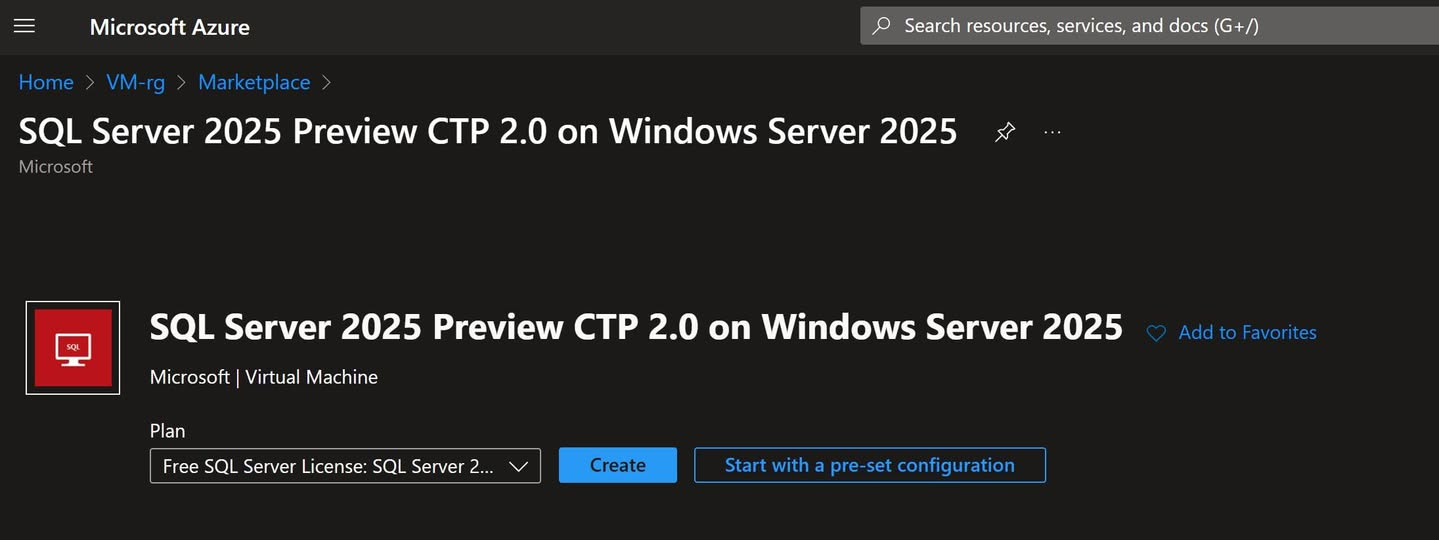This screenshot has height=540, width=1439.
Task: Click the red SQL product logo
Action: pos(73,348)
